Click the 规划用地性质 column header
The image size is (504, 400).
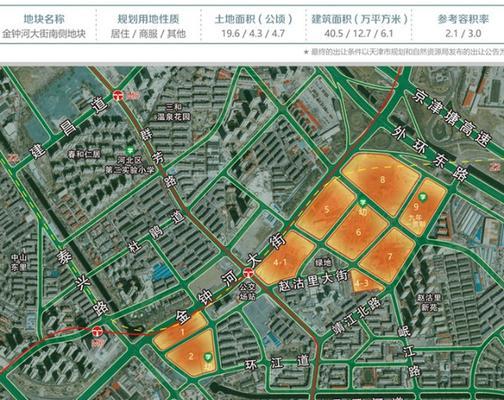149,19
